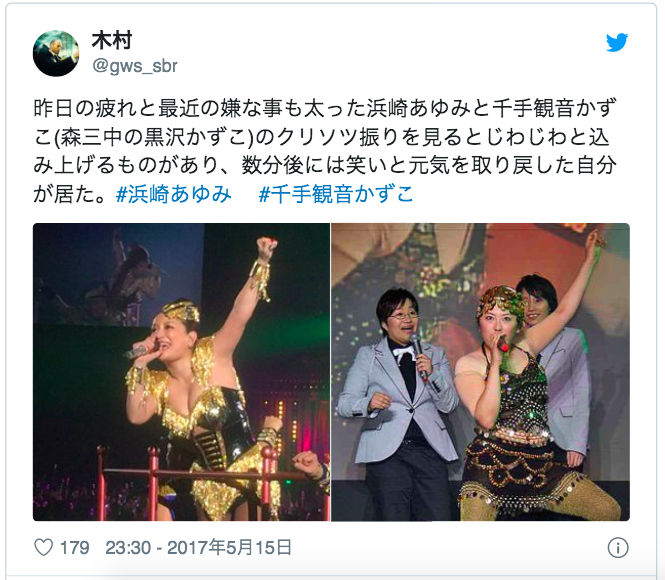
Task: Click the tweet line mentioning 森三中の黒沢かずこ
Action: pyautogui.click(x=321, y=137)
